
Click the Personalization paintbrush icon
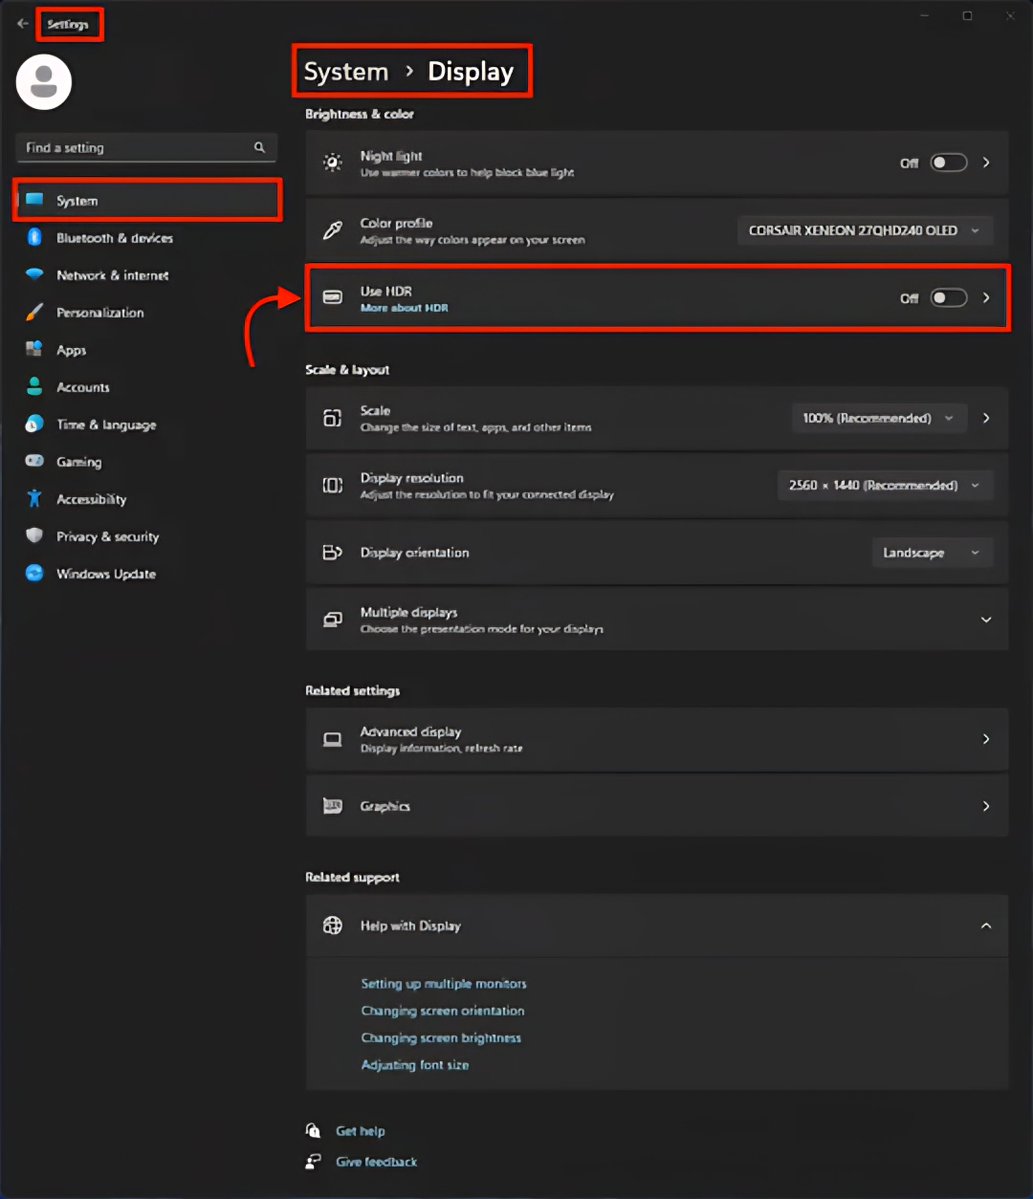34,312
